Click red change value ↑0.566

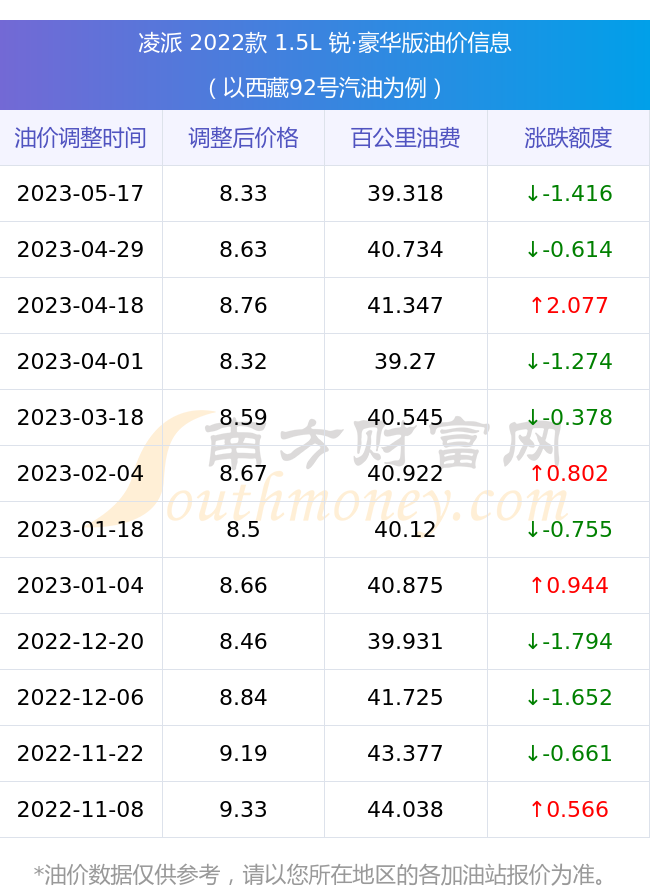569,810
